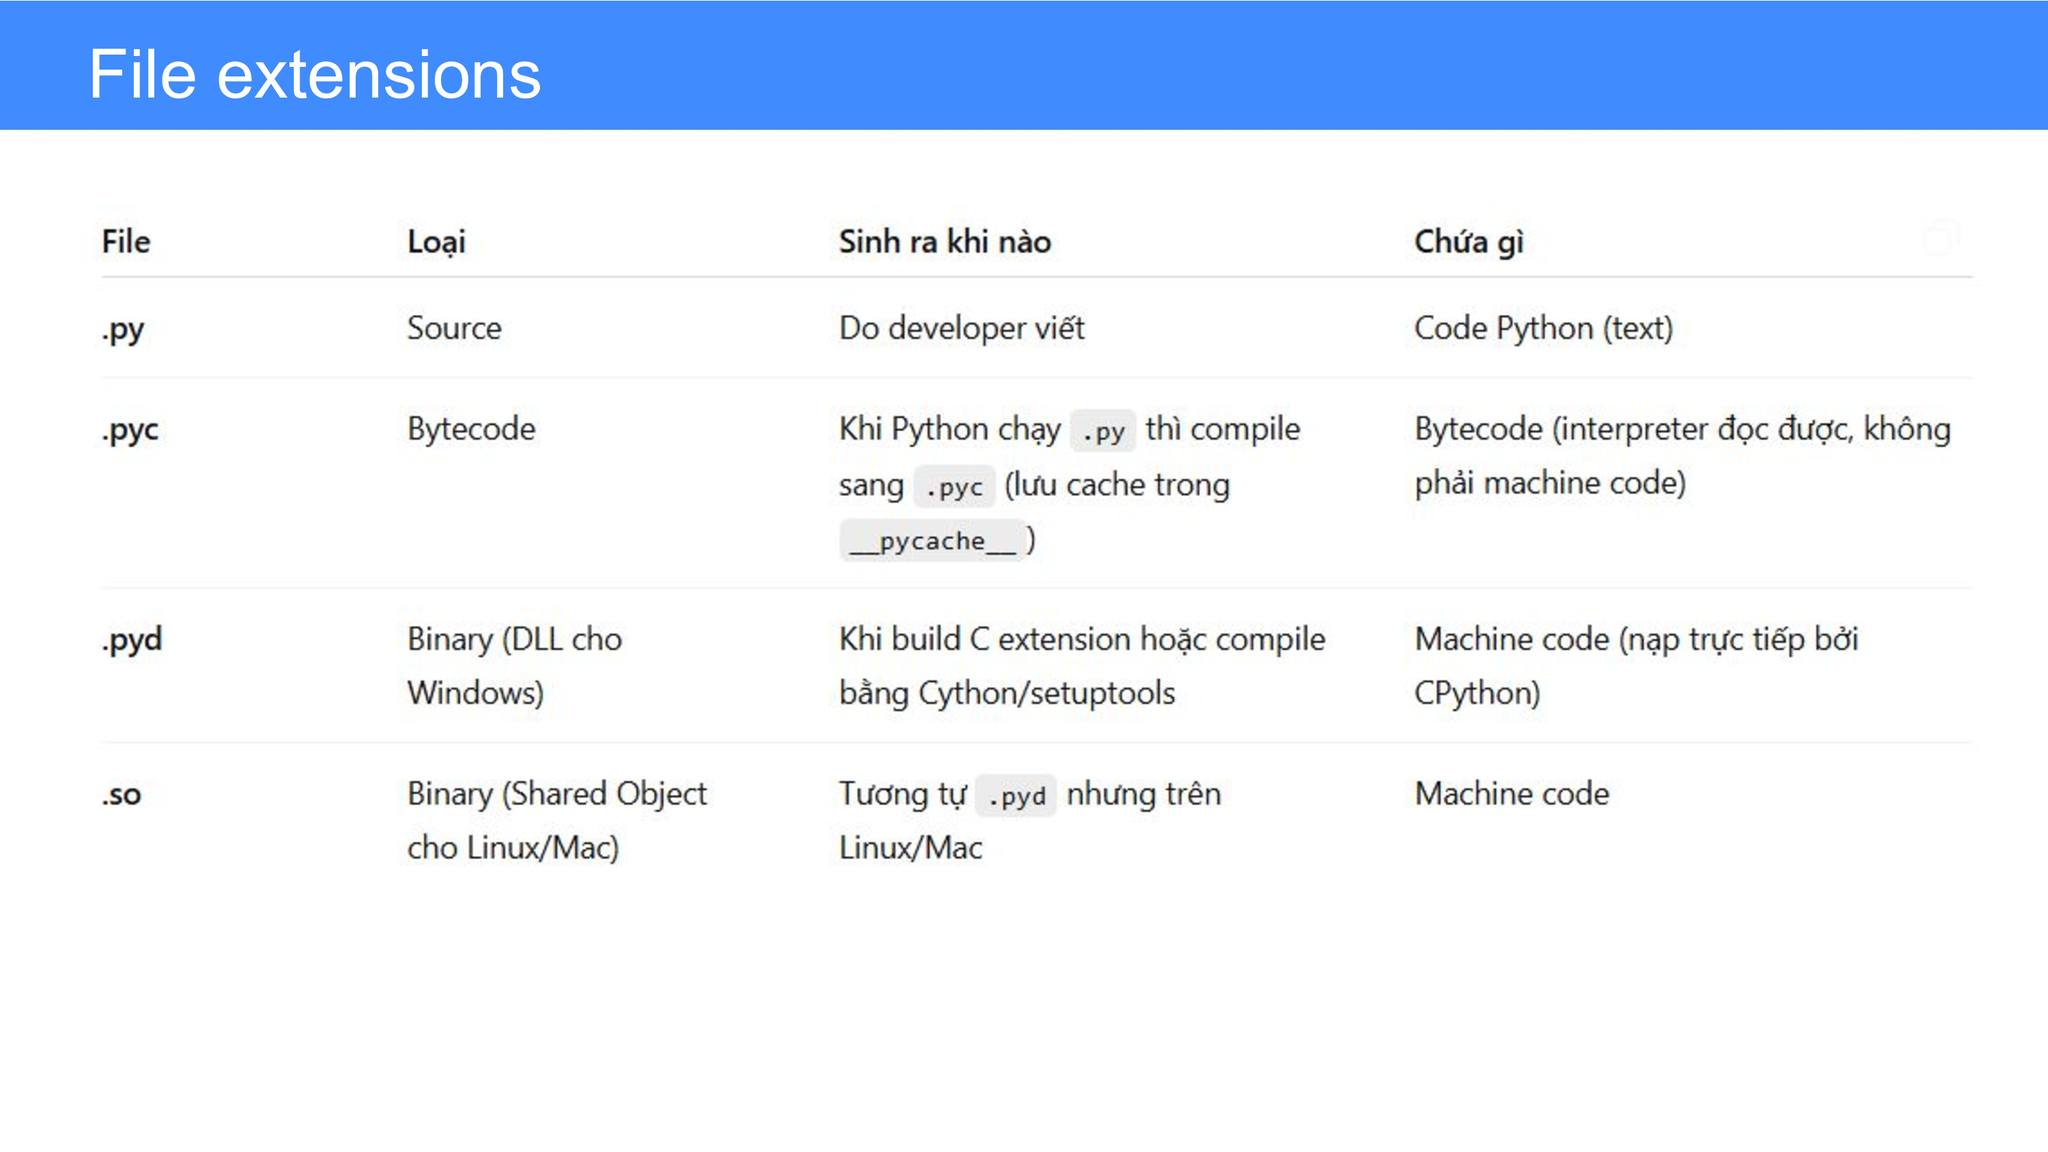Click the faint copy table icon
This screenshot has height=1152, width=2048.
click(1941, 239)
